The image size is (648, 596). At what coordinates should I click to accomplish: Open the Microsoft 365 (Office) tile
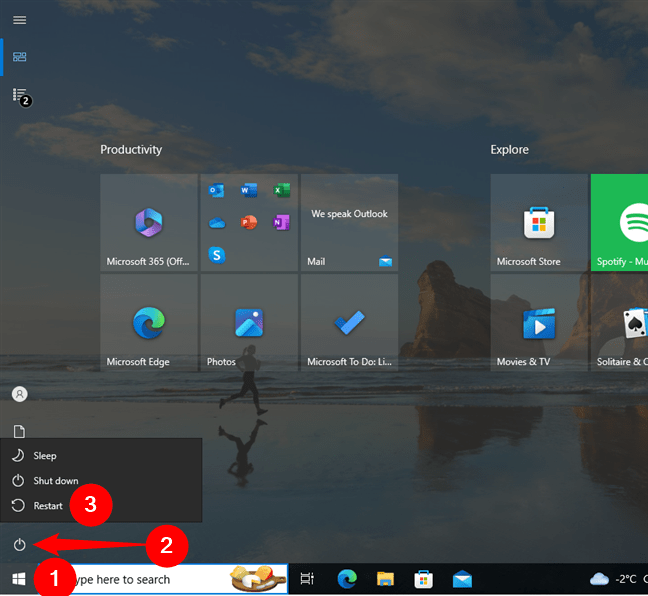pyautogui.click(x=148, y=222)
